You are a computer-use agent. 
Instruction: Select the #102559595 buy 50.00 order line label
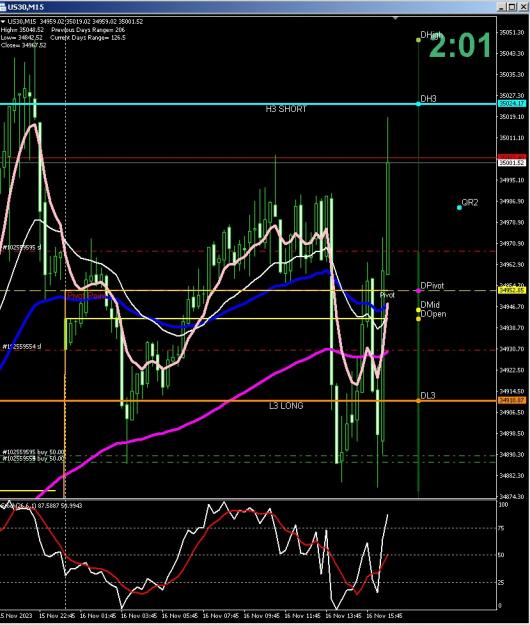(x=34, y=452)
